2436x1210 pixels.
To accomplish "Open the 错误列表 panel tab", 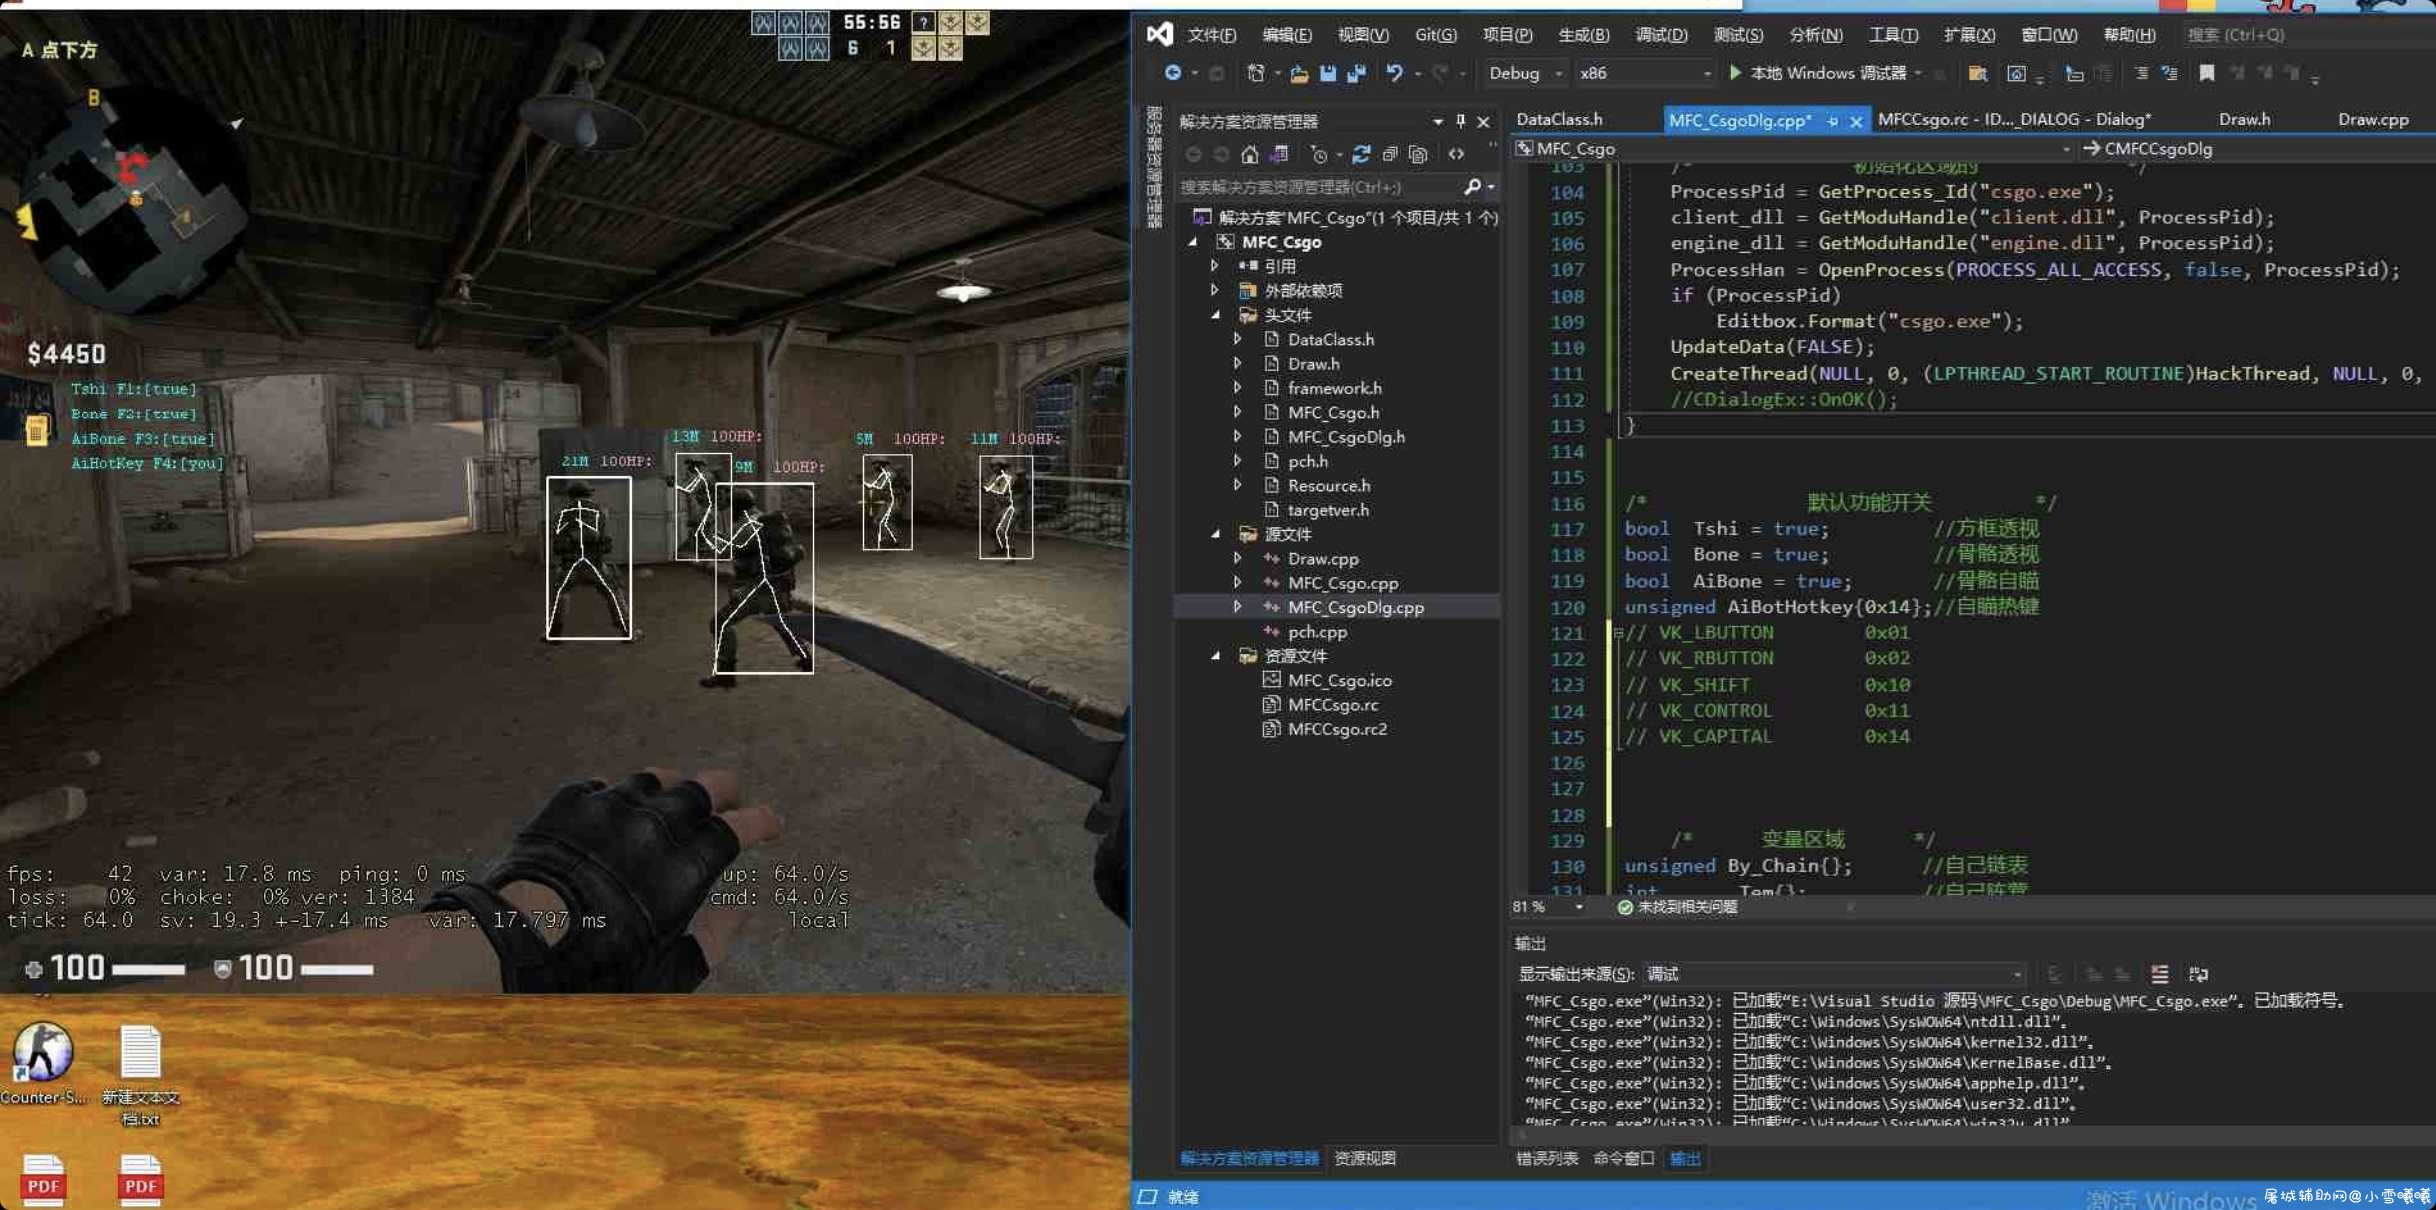I will pos(1547,1158).
